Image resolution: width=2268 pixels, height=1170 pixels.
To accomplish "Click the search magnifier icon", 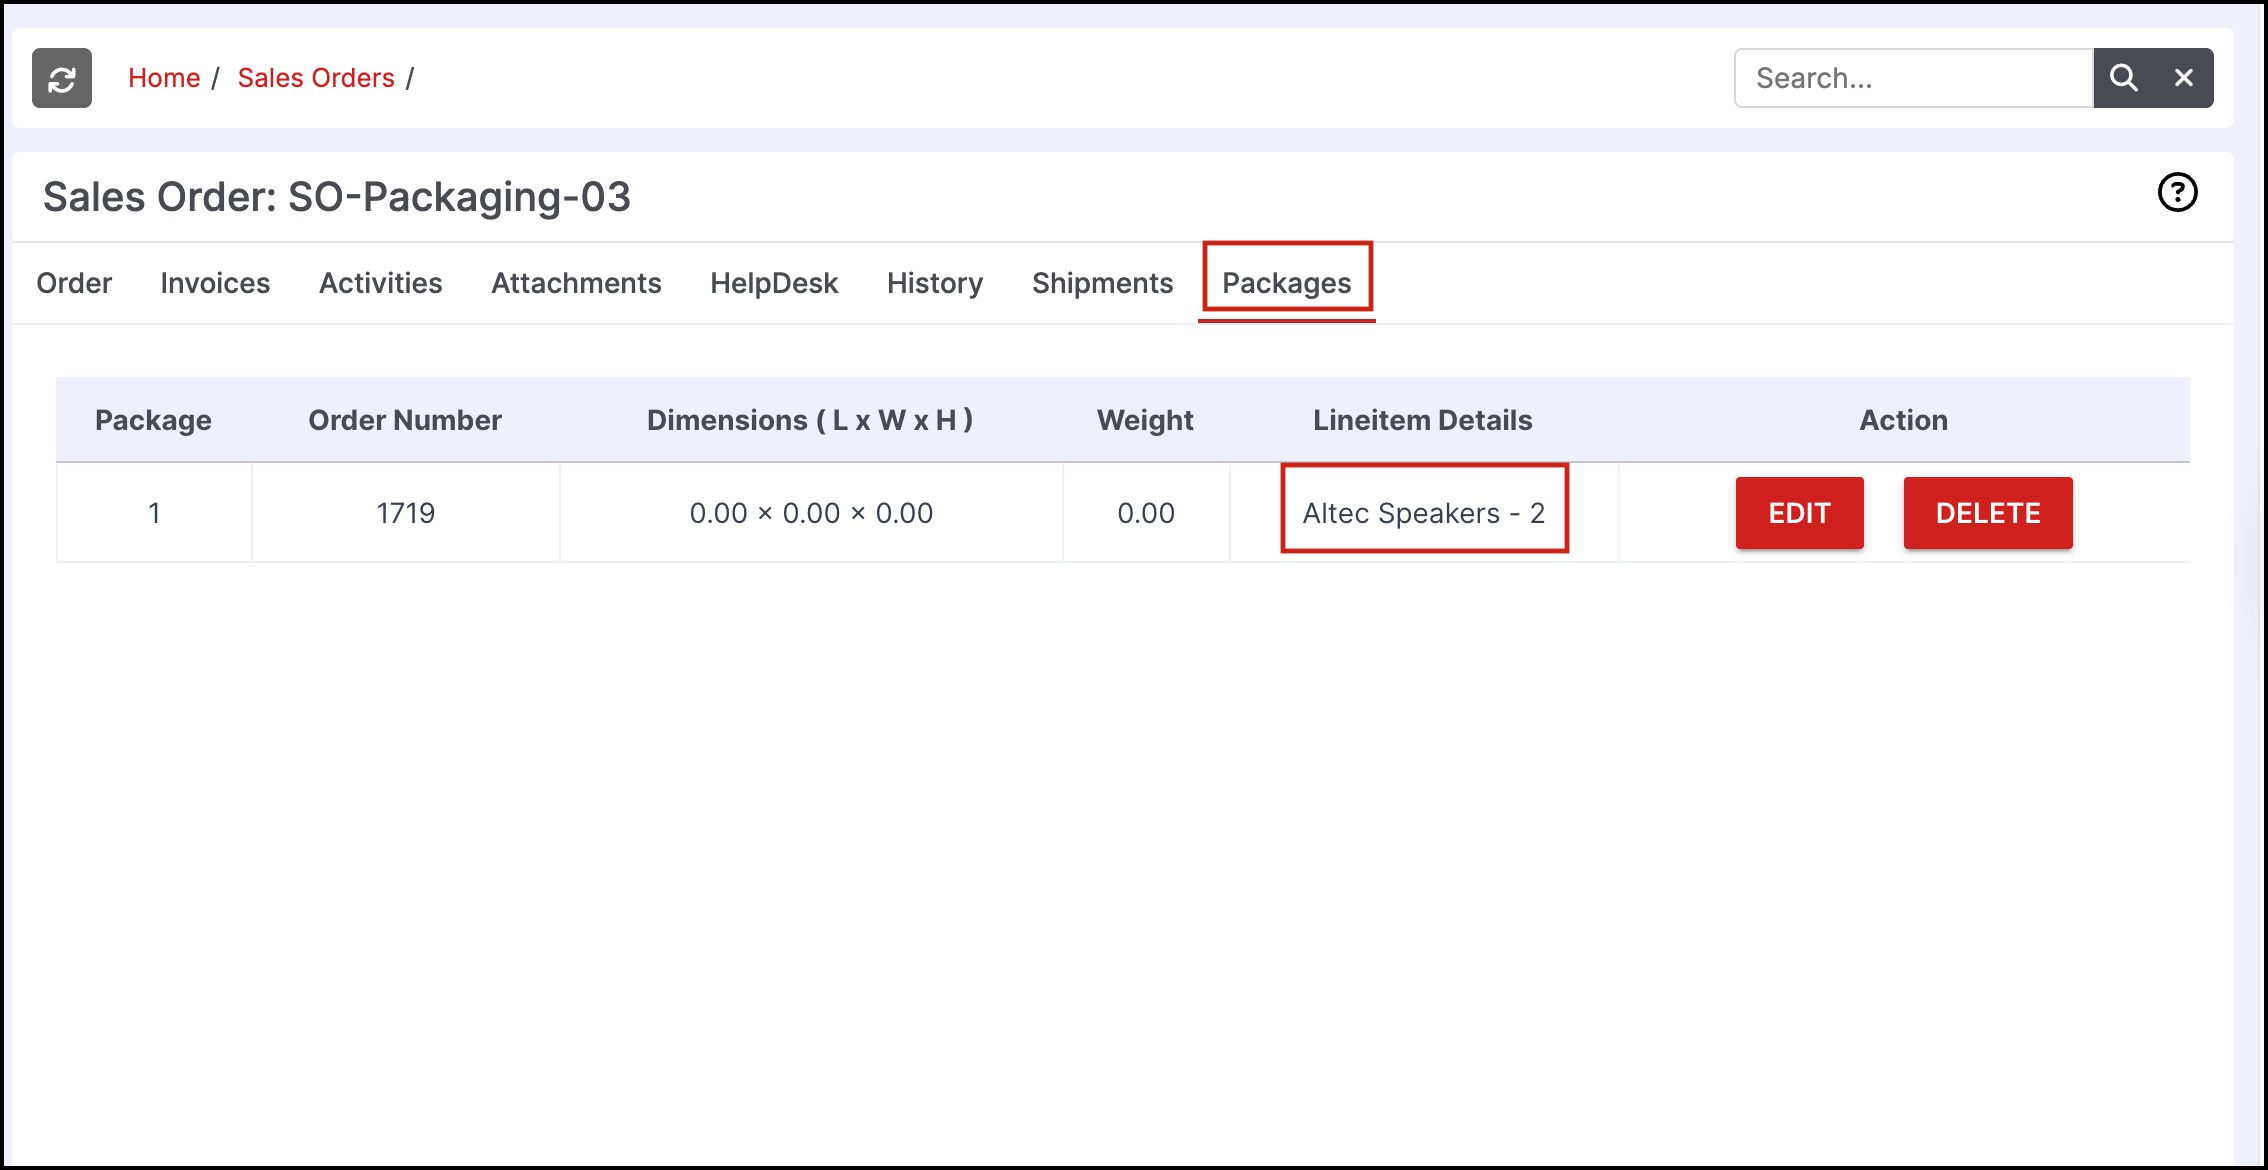I will (2123, 78).
